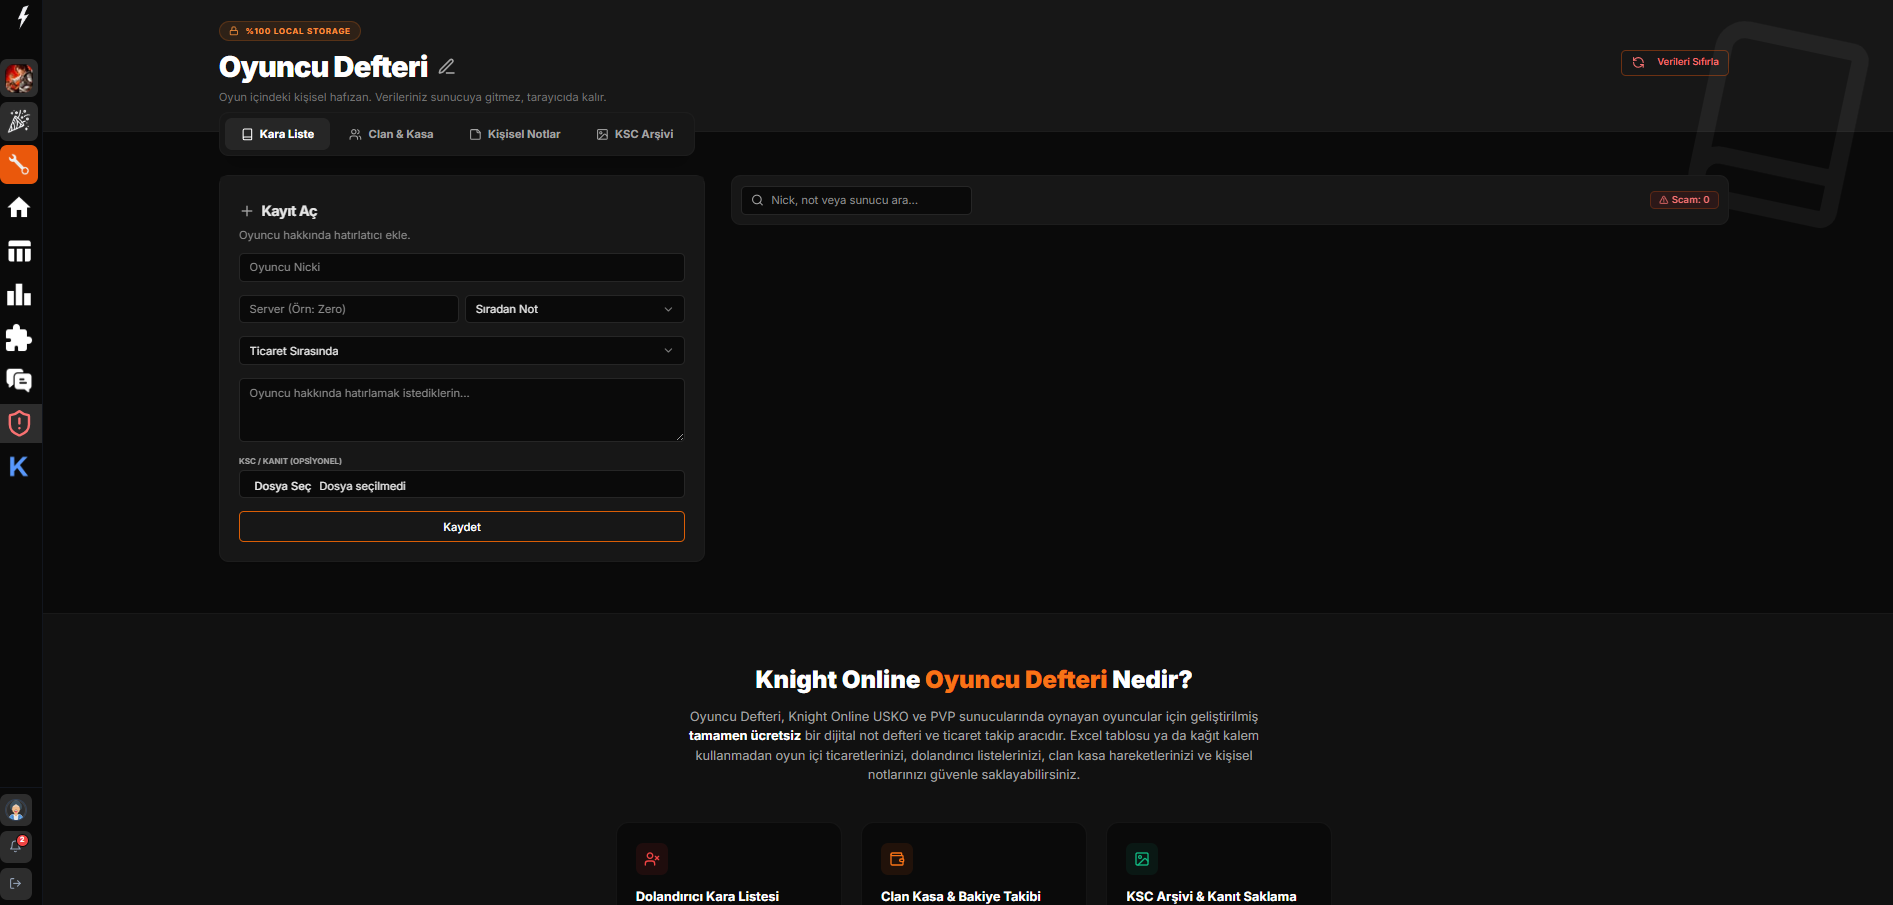Screen dimensions: 1893x905
Task: Click the red Dolandırıcı Kara Listesi card icon
Action: pos(652,859)
